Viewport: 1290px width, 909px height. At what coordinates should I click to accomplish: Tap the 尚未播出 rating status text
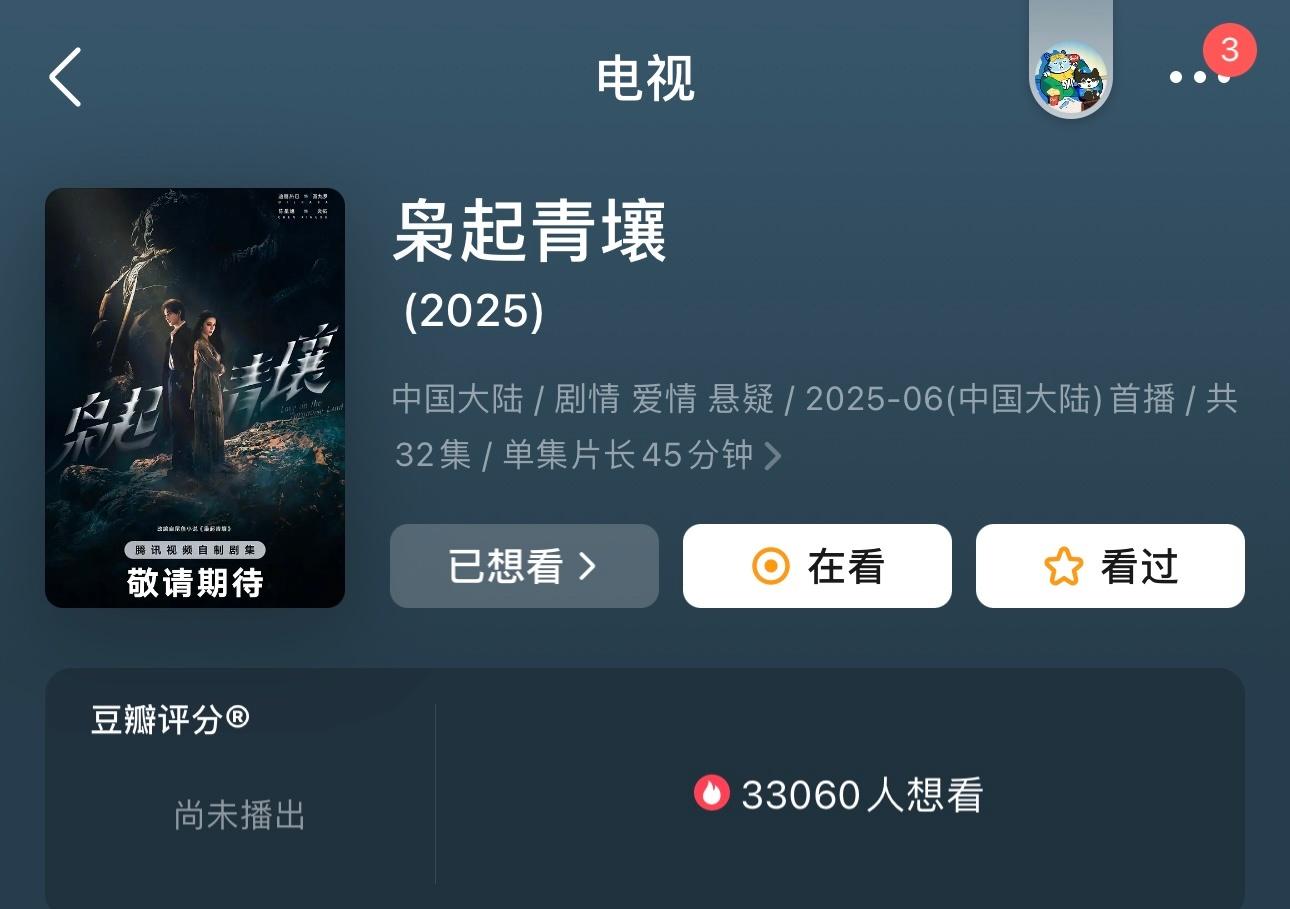tap(240, 815)
